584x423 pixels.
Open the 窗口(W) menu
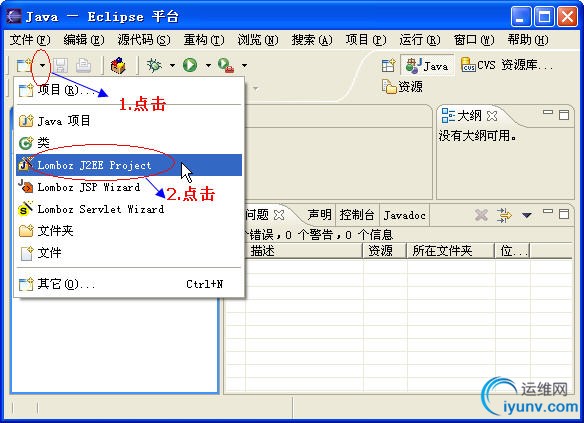coord(474,39)
